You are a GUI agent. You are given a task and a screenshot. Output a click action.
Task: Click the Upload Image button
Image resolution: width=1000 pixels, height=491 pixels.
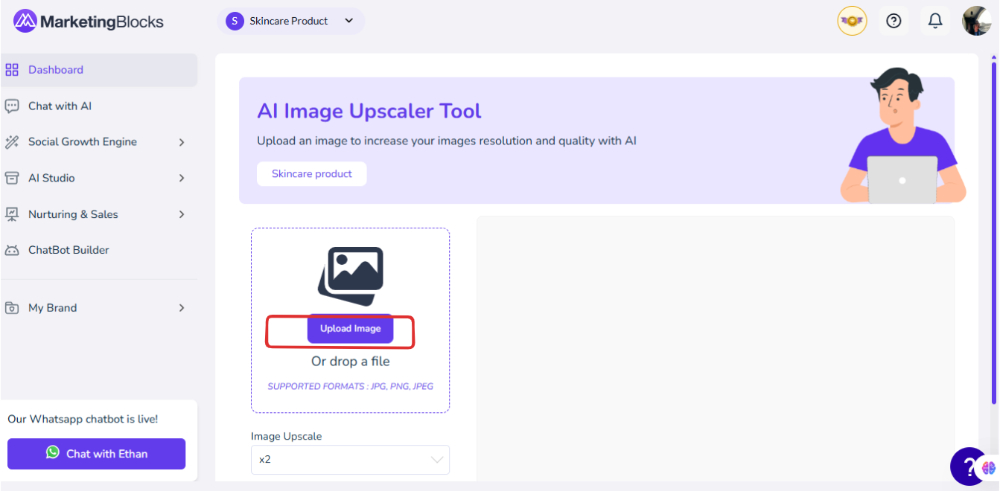click(350, 329)
